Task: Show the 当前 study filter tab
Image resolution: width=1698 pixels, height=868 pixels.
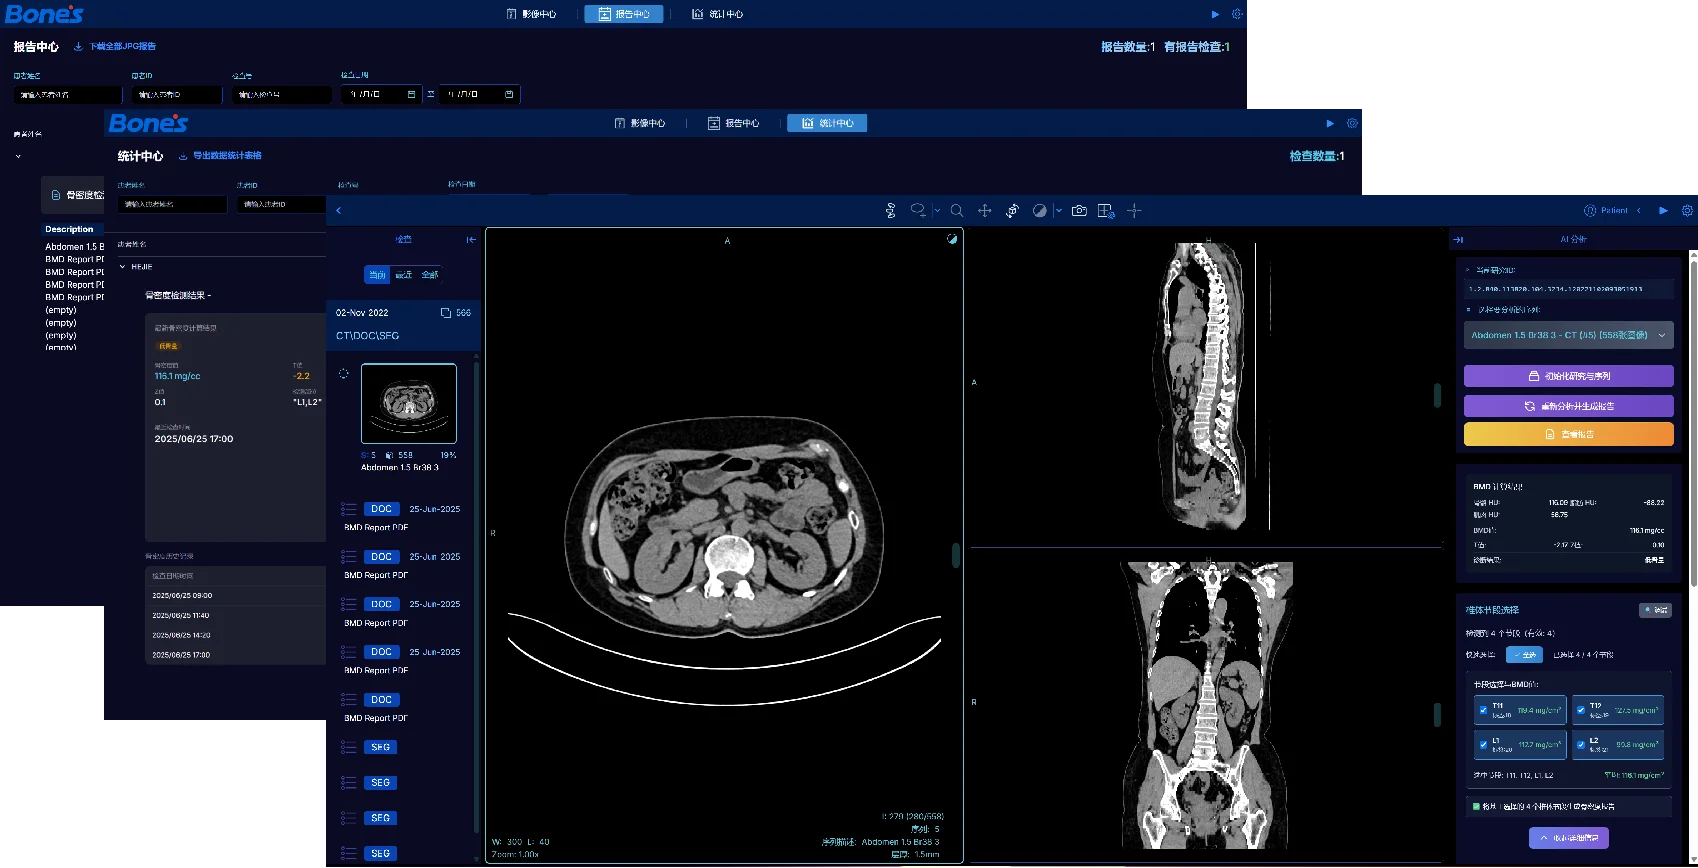Action: pyautogui.click(x=377, y=275)
